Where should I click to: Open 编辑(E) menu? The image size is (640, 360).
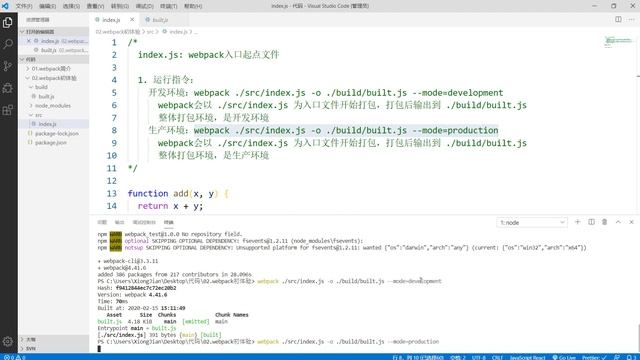[x=47, y=6]
